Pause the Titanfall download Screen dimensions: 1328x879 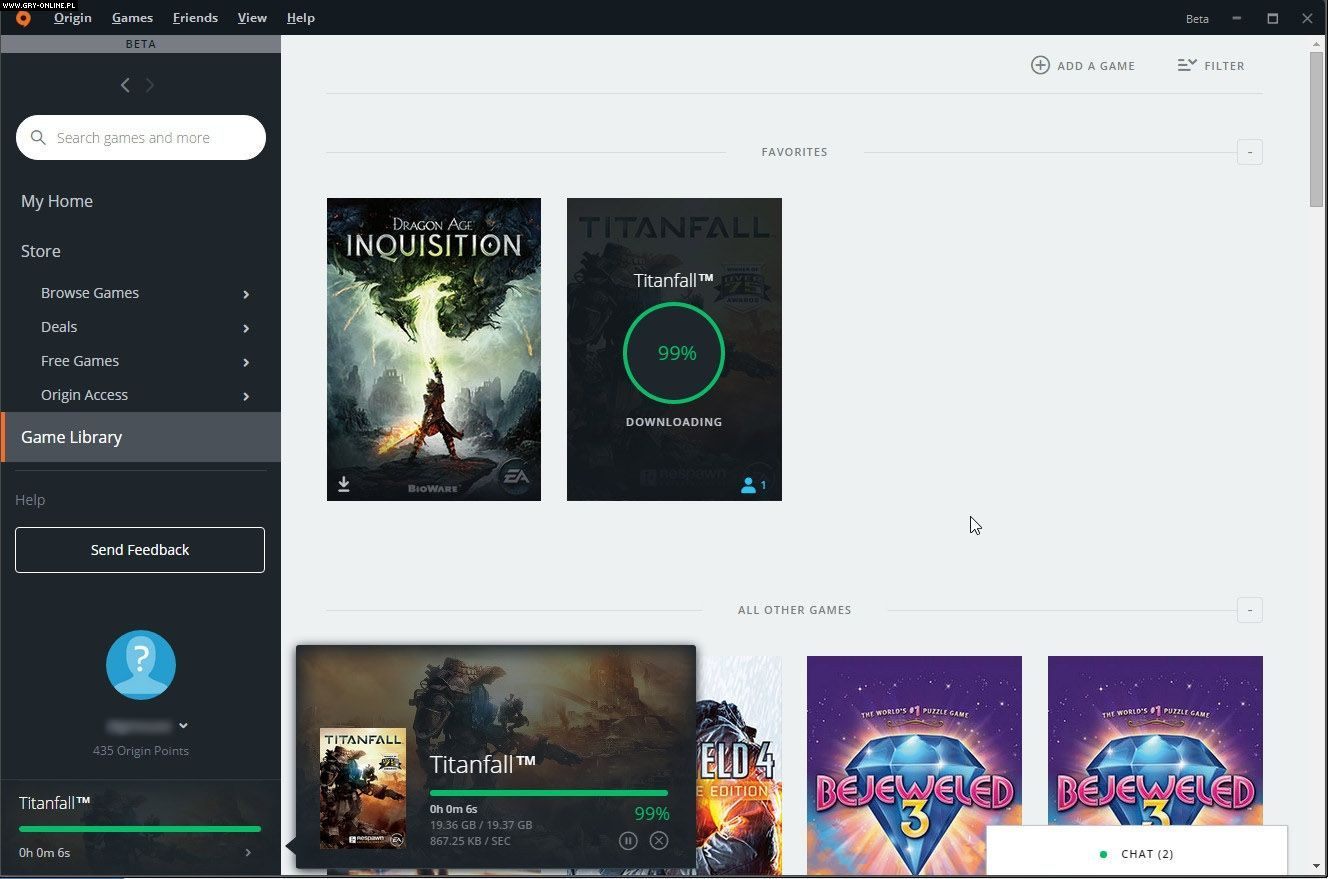pyautogui.click(x=628, y=841)
